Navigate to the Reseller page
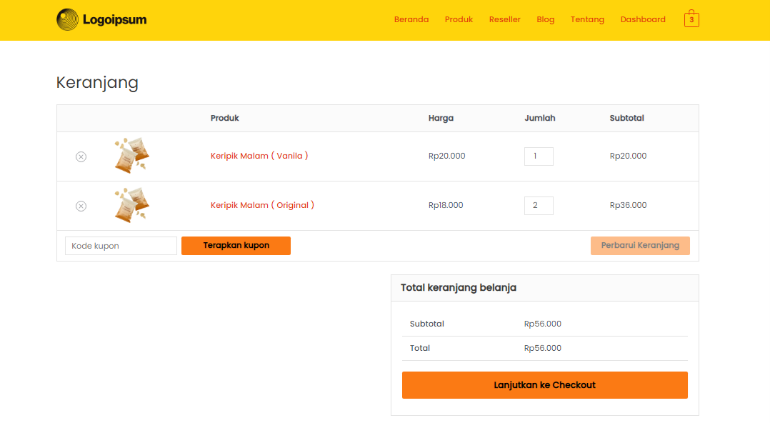Viewport: 770px width, 423px height. (x=504, y=19)
